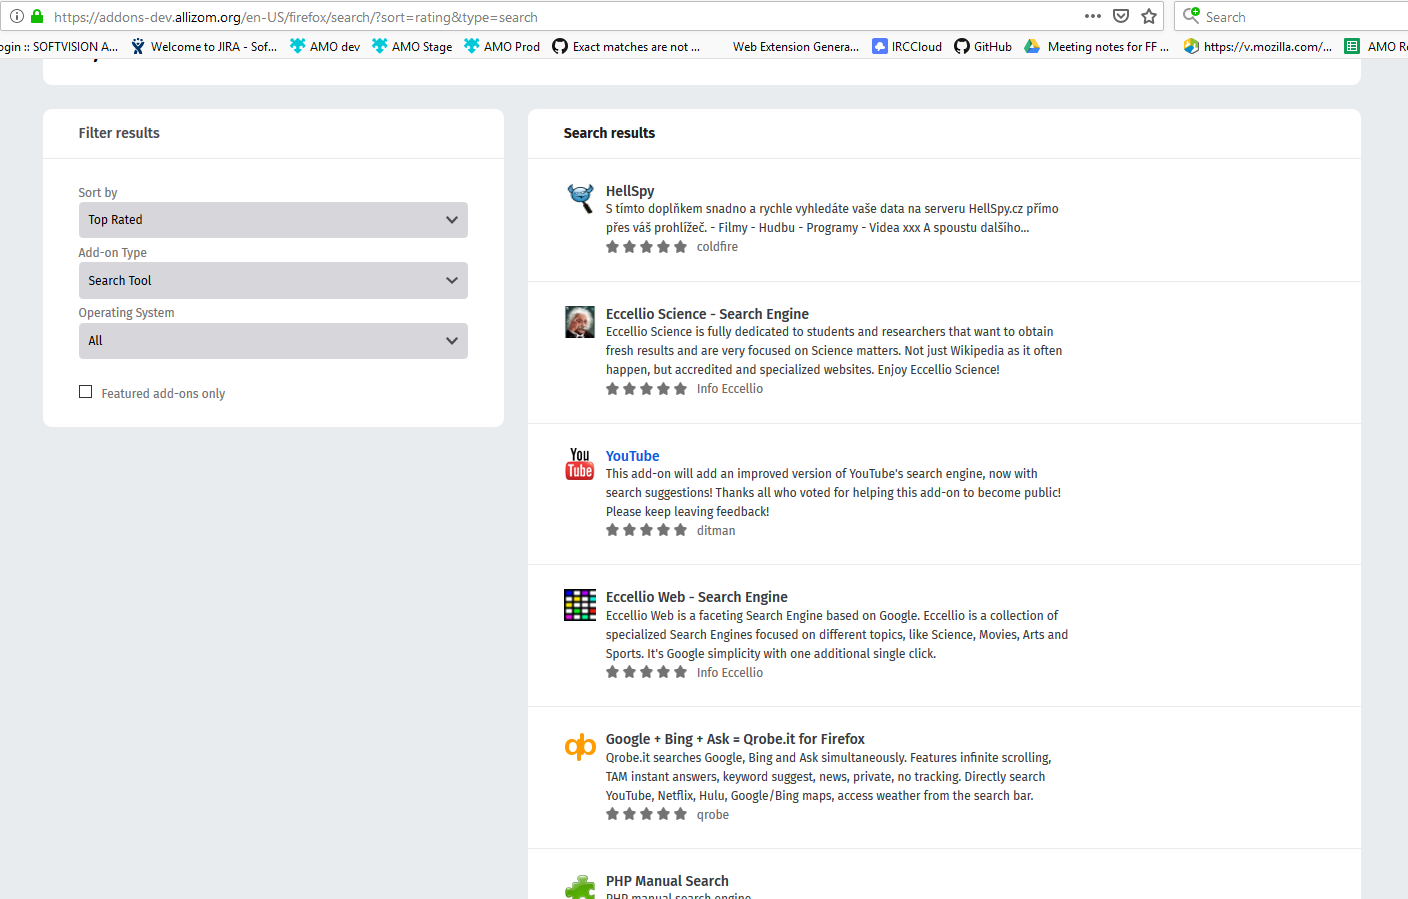Open the GitHub bookmark
1408x899 pixels.
pos(983,46)
